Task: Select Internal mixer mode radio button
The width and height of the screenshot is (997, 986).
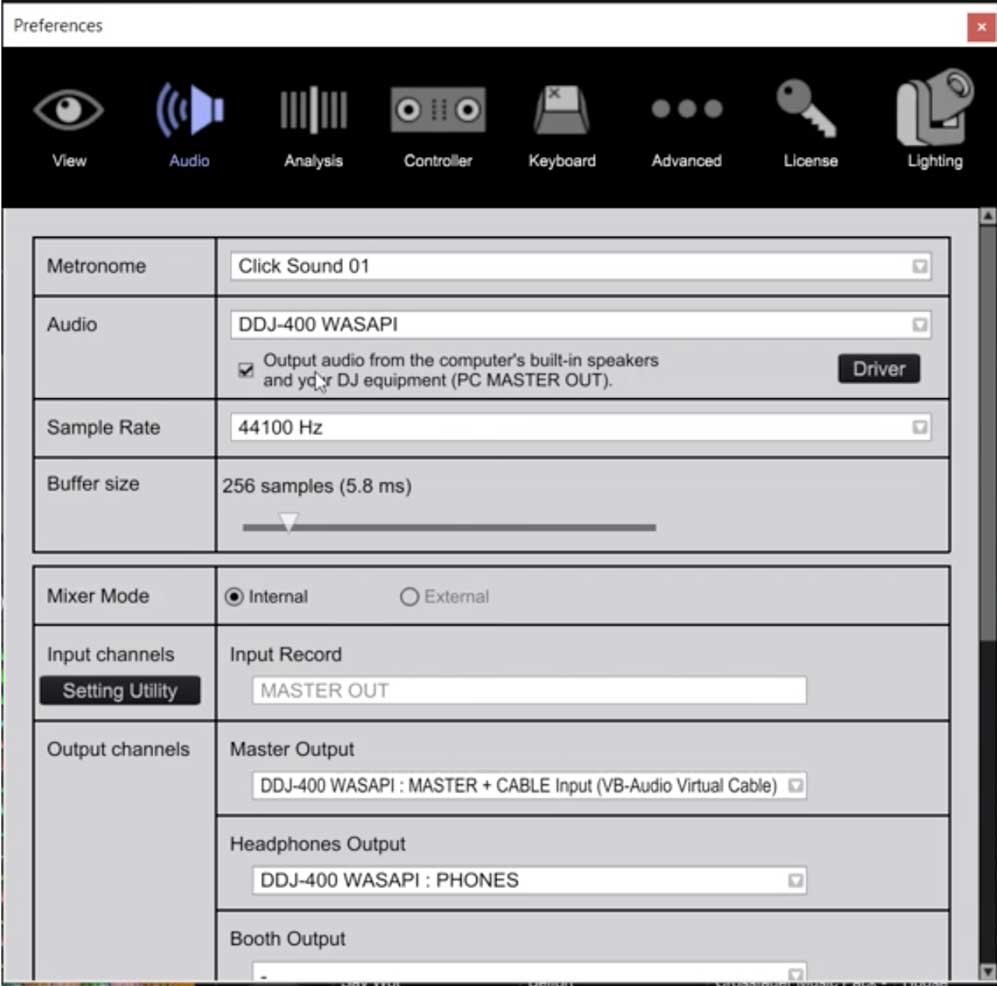Action: 235,597
